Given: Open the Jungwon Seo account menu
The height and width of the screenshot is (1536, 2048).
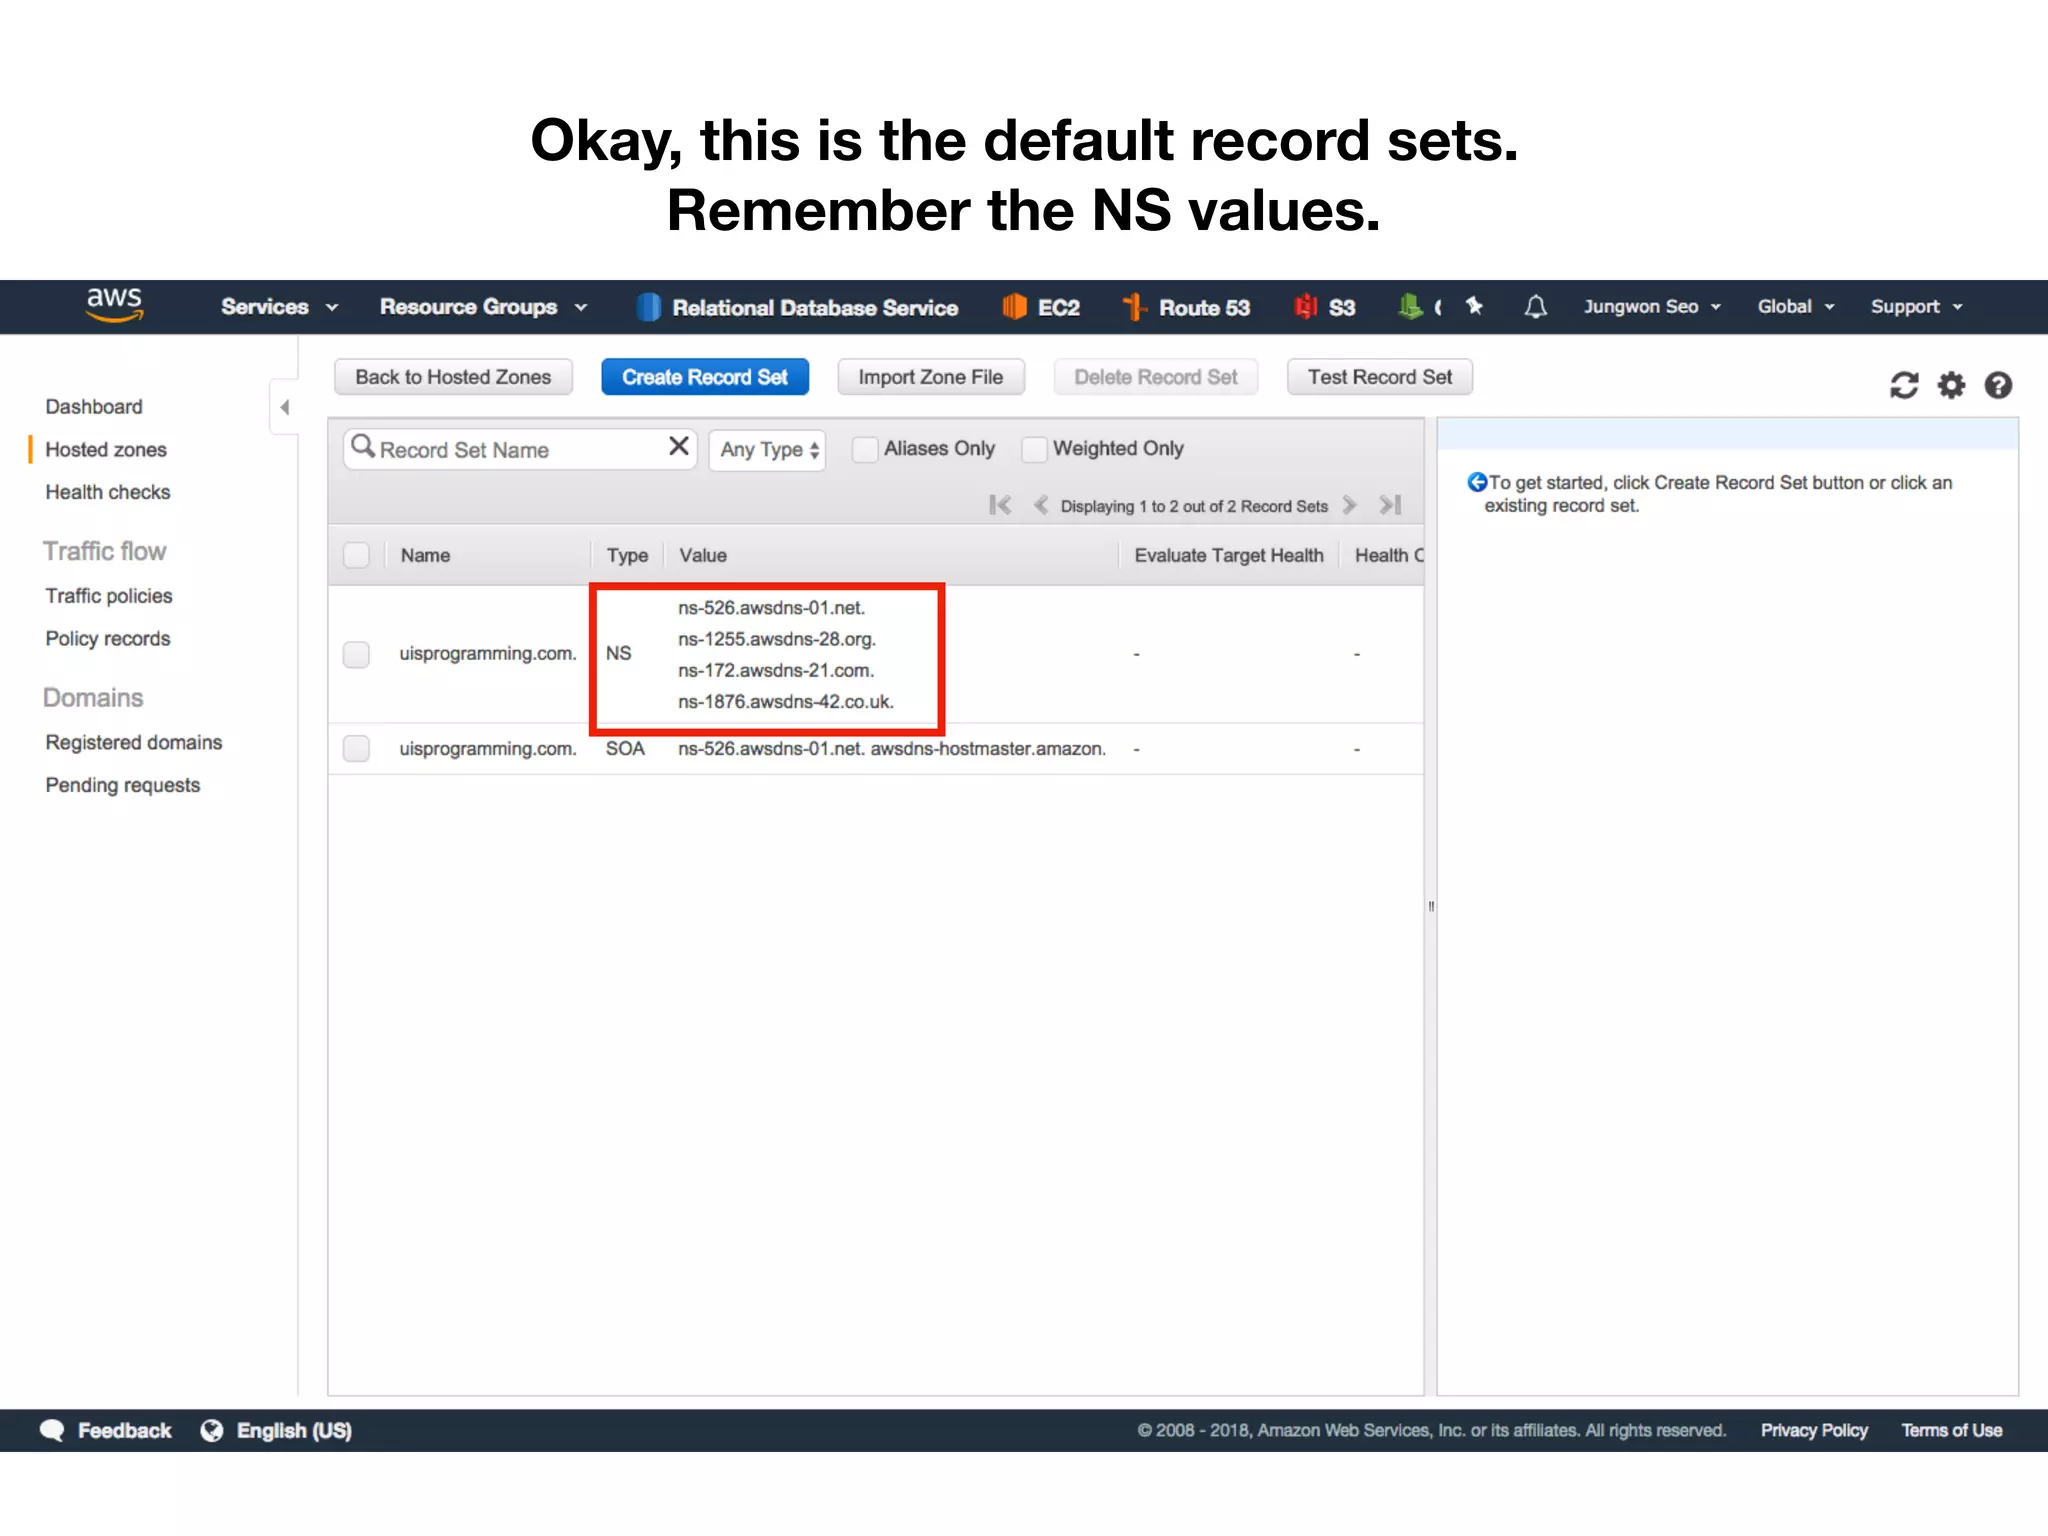Looking at the screenshot, I should (1652, 307).
